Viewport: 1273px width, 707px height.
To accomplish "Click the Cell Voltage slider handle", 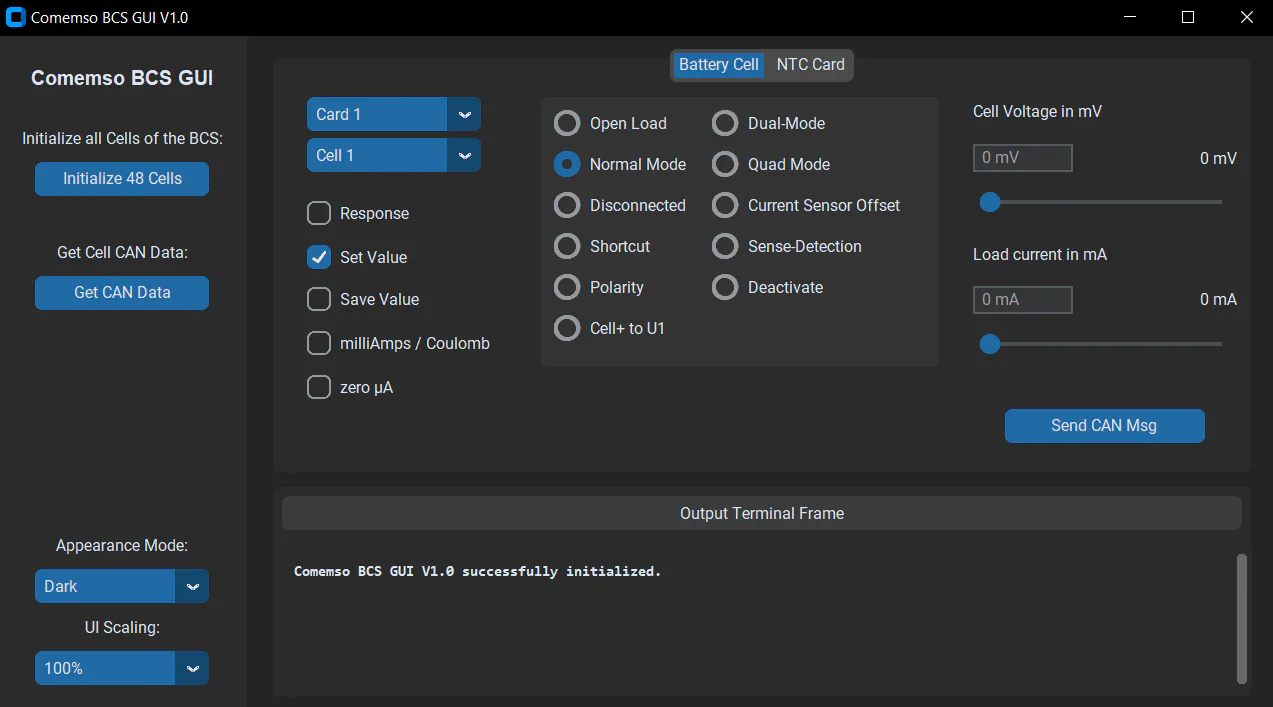I will point(990,202).
